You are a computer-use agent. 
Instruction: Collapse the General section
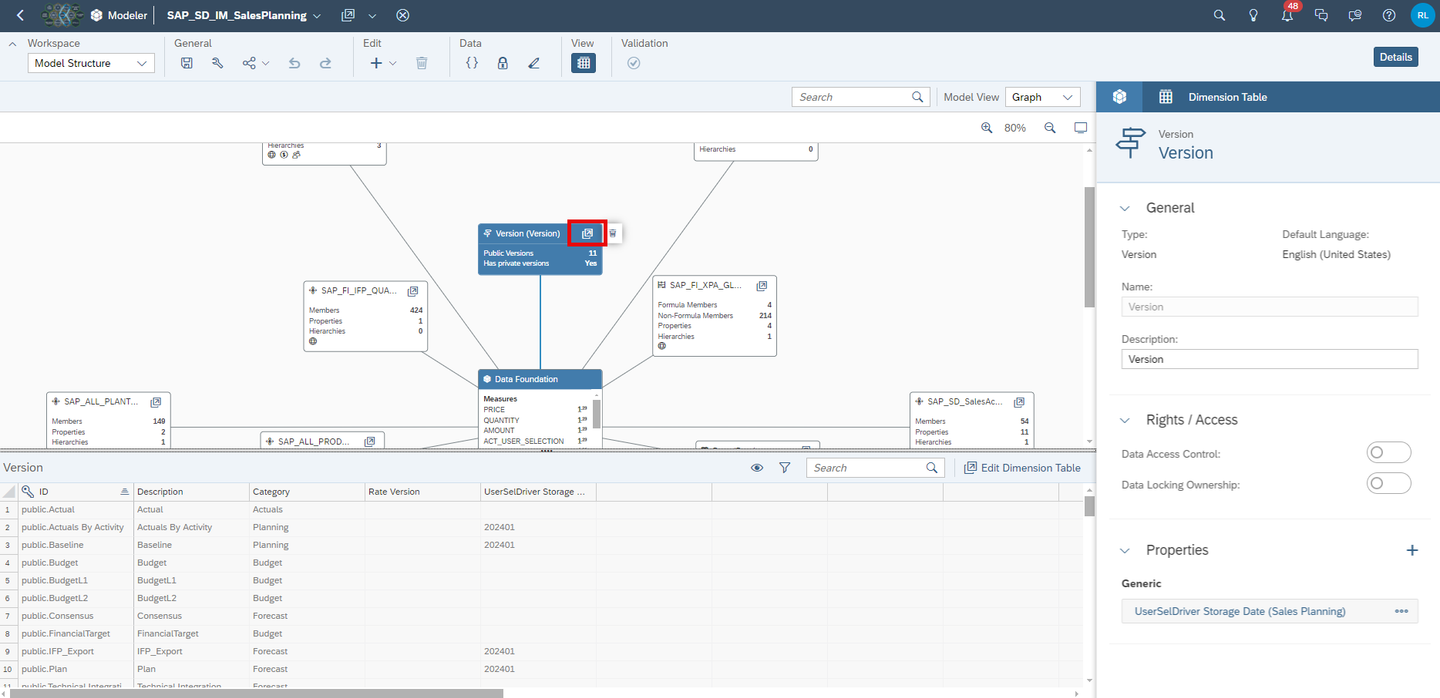1125,208
